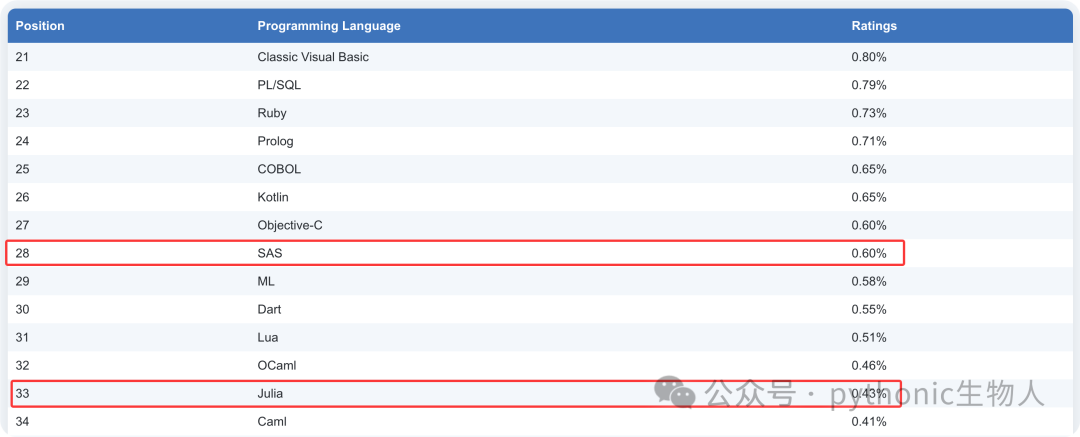1080x437 pixels.
Task: Click position number 32
Action: (23, 365)
